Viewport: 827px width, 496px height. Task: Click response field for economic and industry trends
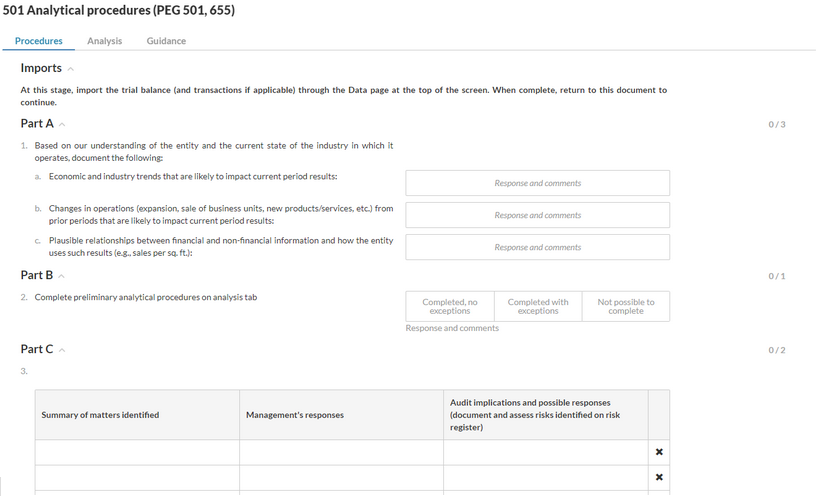click(537, 183)
